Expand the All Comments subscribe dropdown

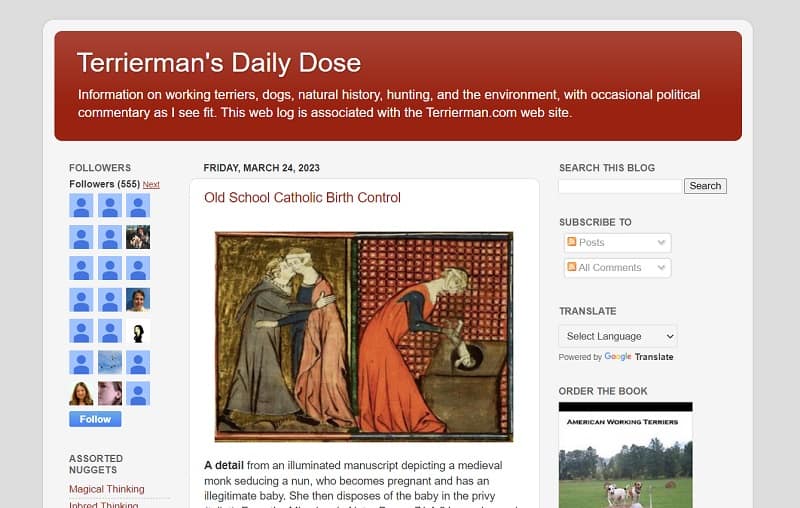tap(617, 268)
